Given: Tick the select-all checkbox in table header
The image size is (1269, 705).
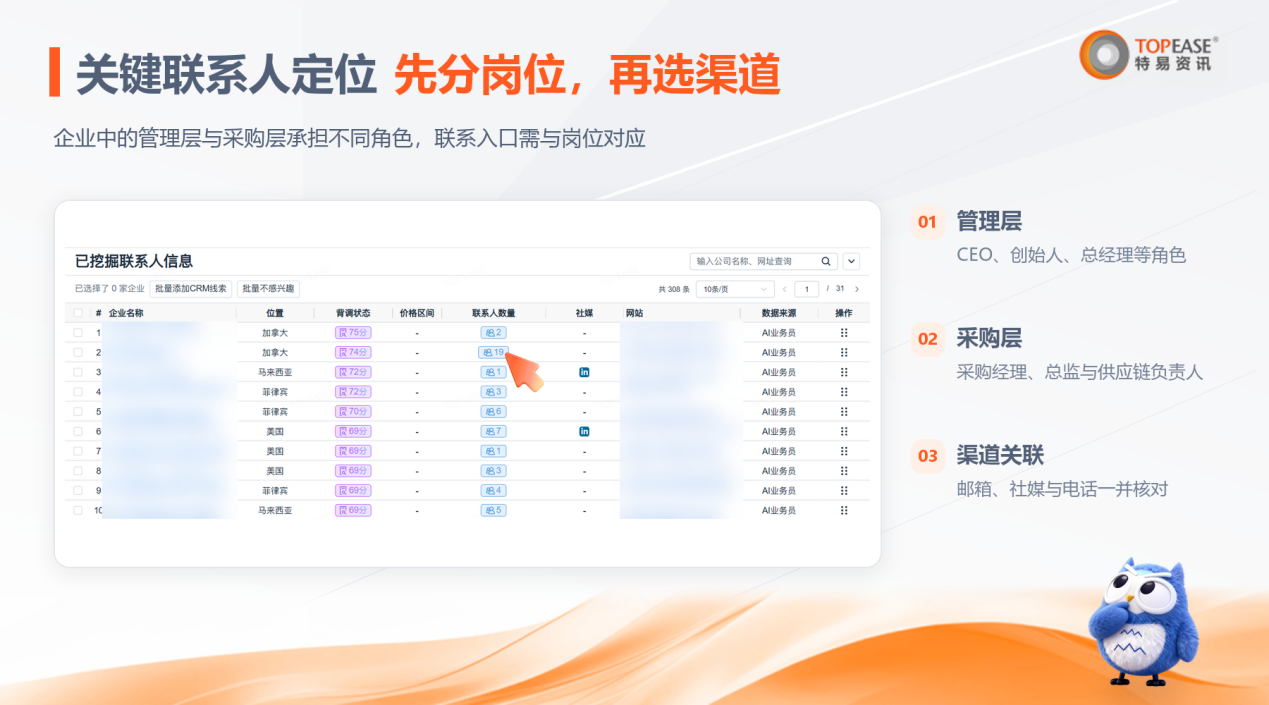Looking at the screenshot, I should click(78, 313).
